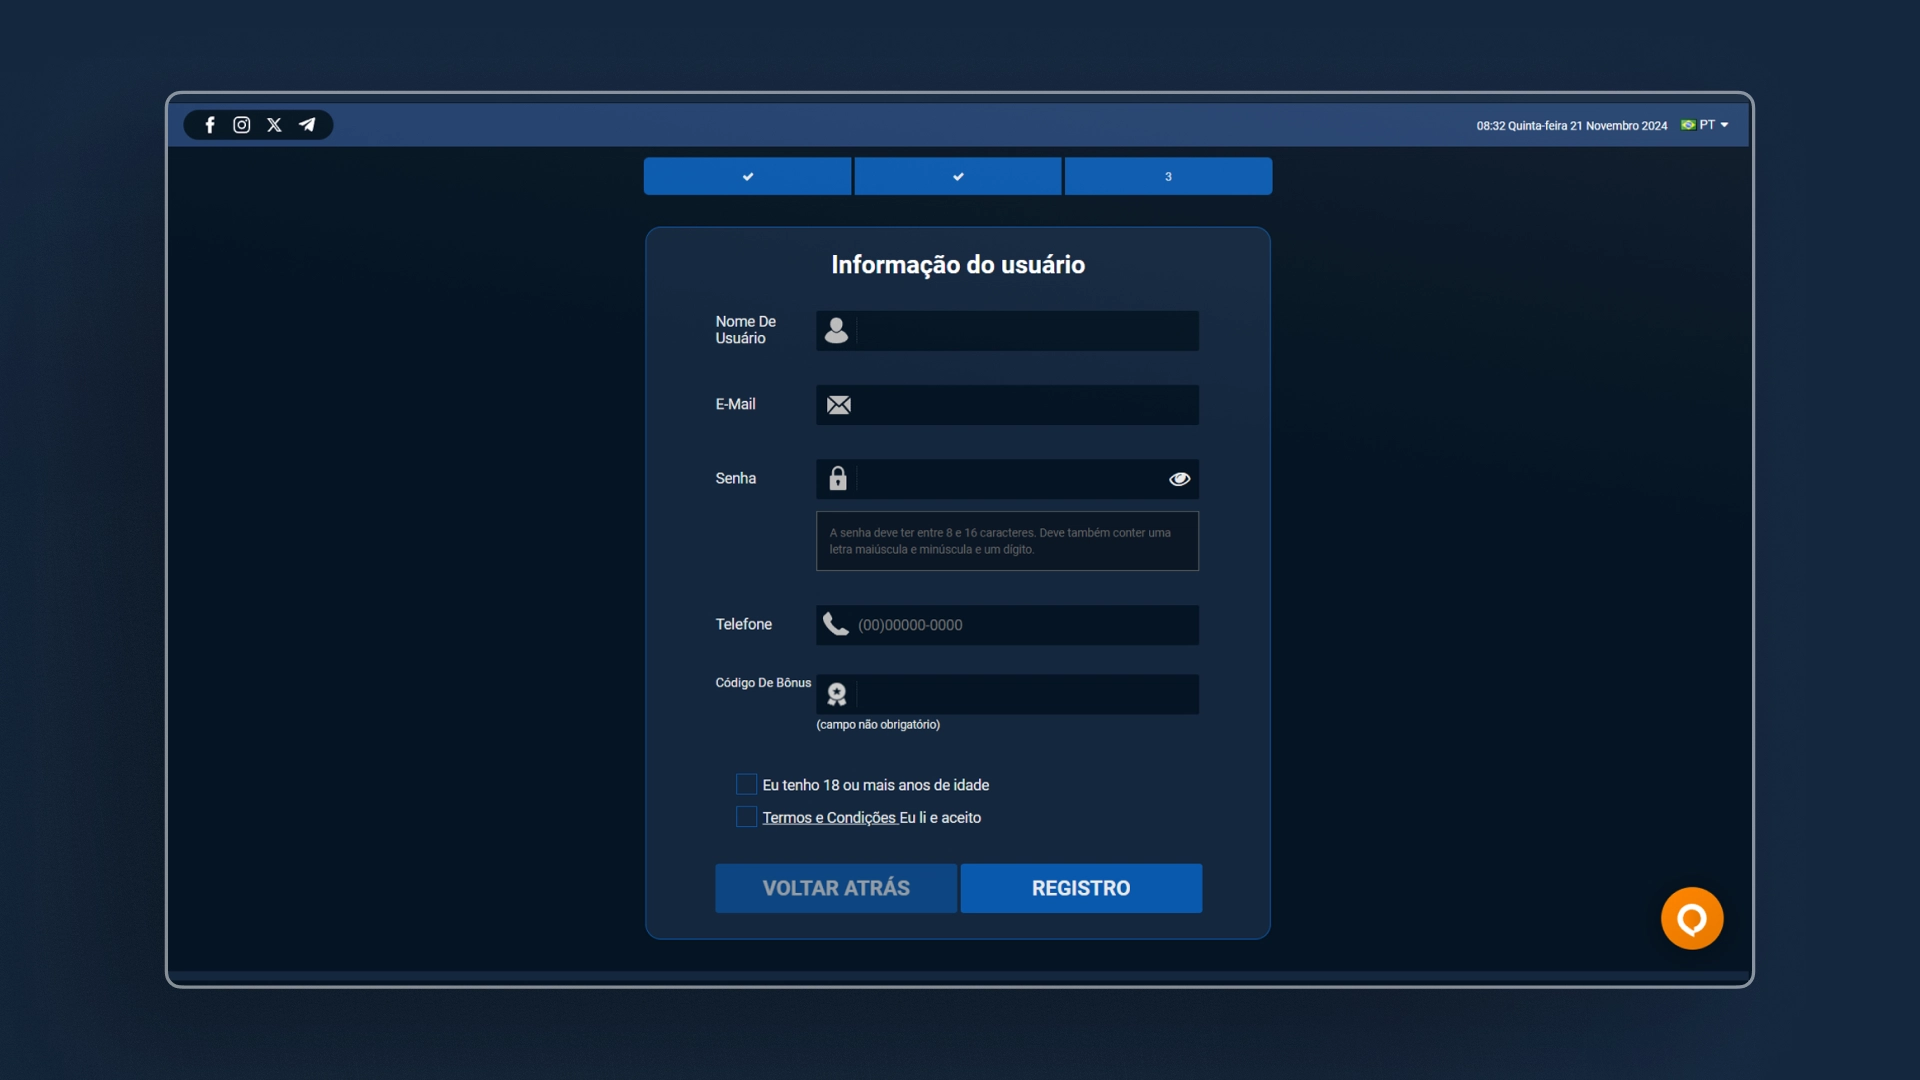
Task: Click the 'E-Mail' field label
Action: coord(735,404)
